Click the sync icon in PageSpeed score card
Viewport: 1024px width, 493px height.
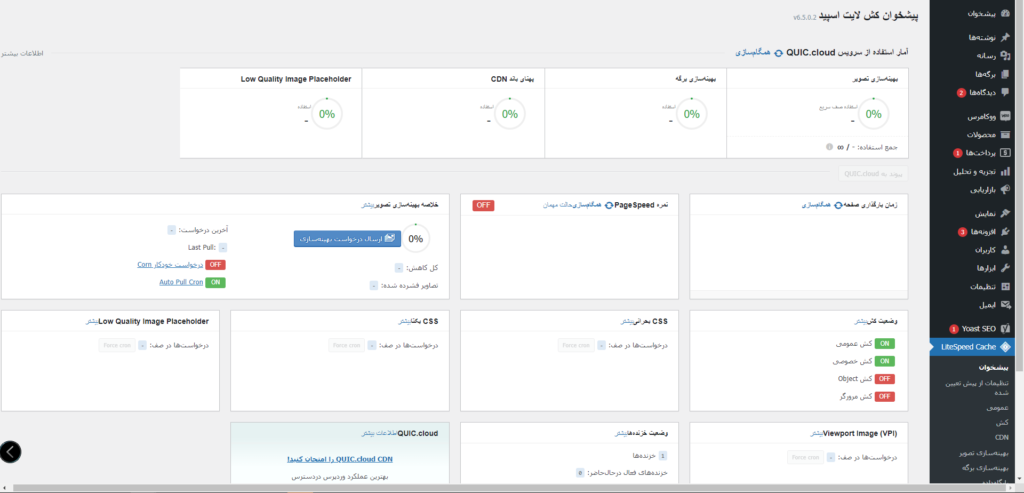pos(609,205)
